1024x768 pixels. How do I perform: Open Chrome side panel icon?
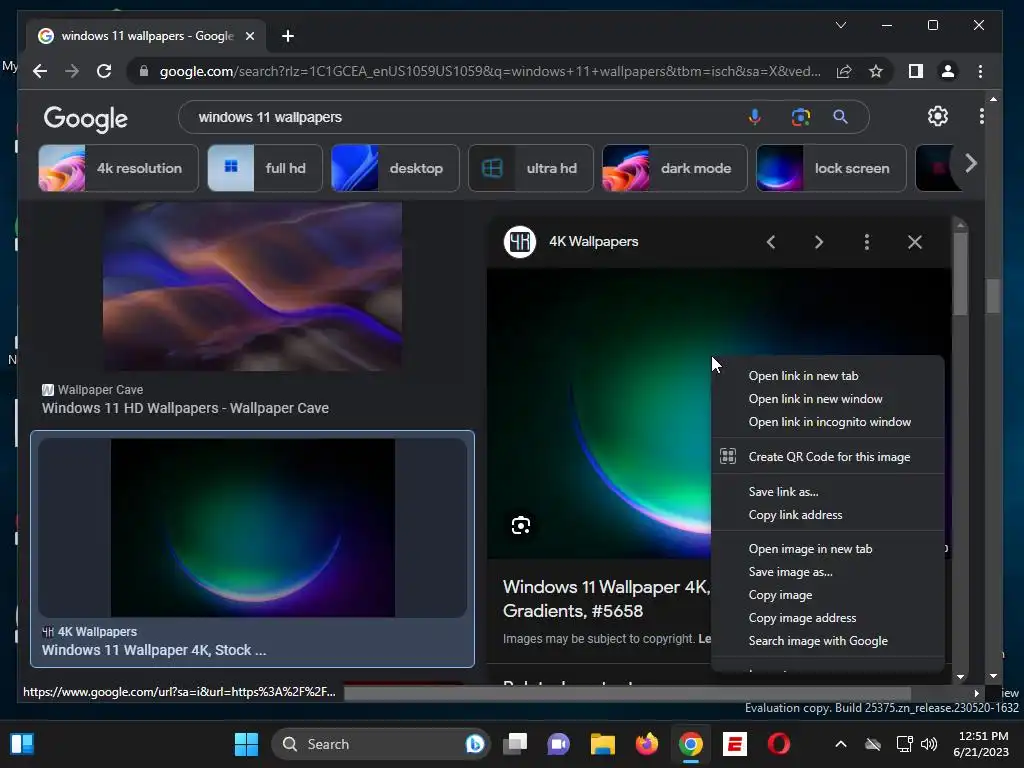pos(916,71)
